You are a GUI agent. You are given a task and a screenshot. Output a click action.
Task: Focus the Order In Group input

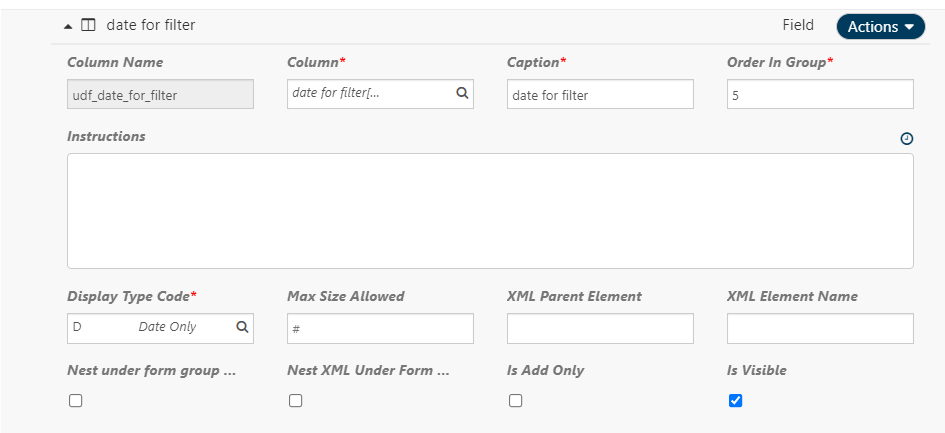[x=820, y=95]
